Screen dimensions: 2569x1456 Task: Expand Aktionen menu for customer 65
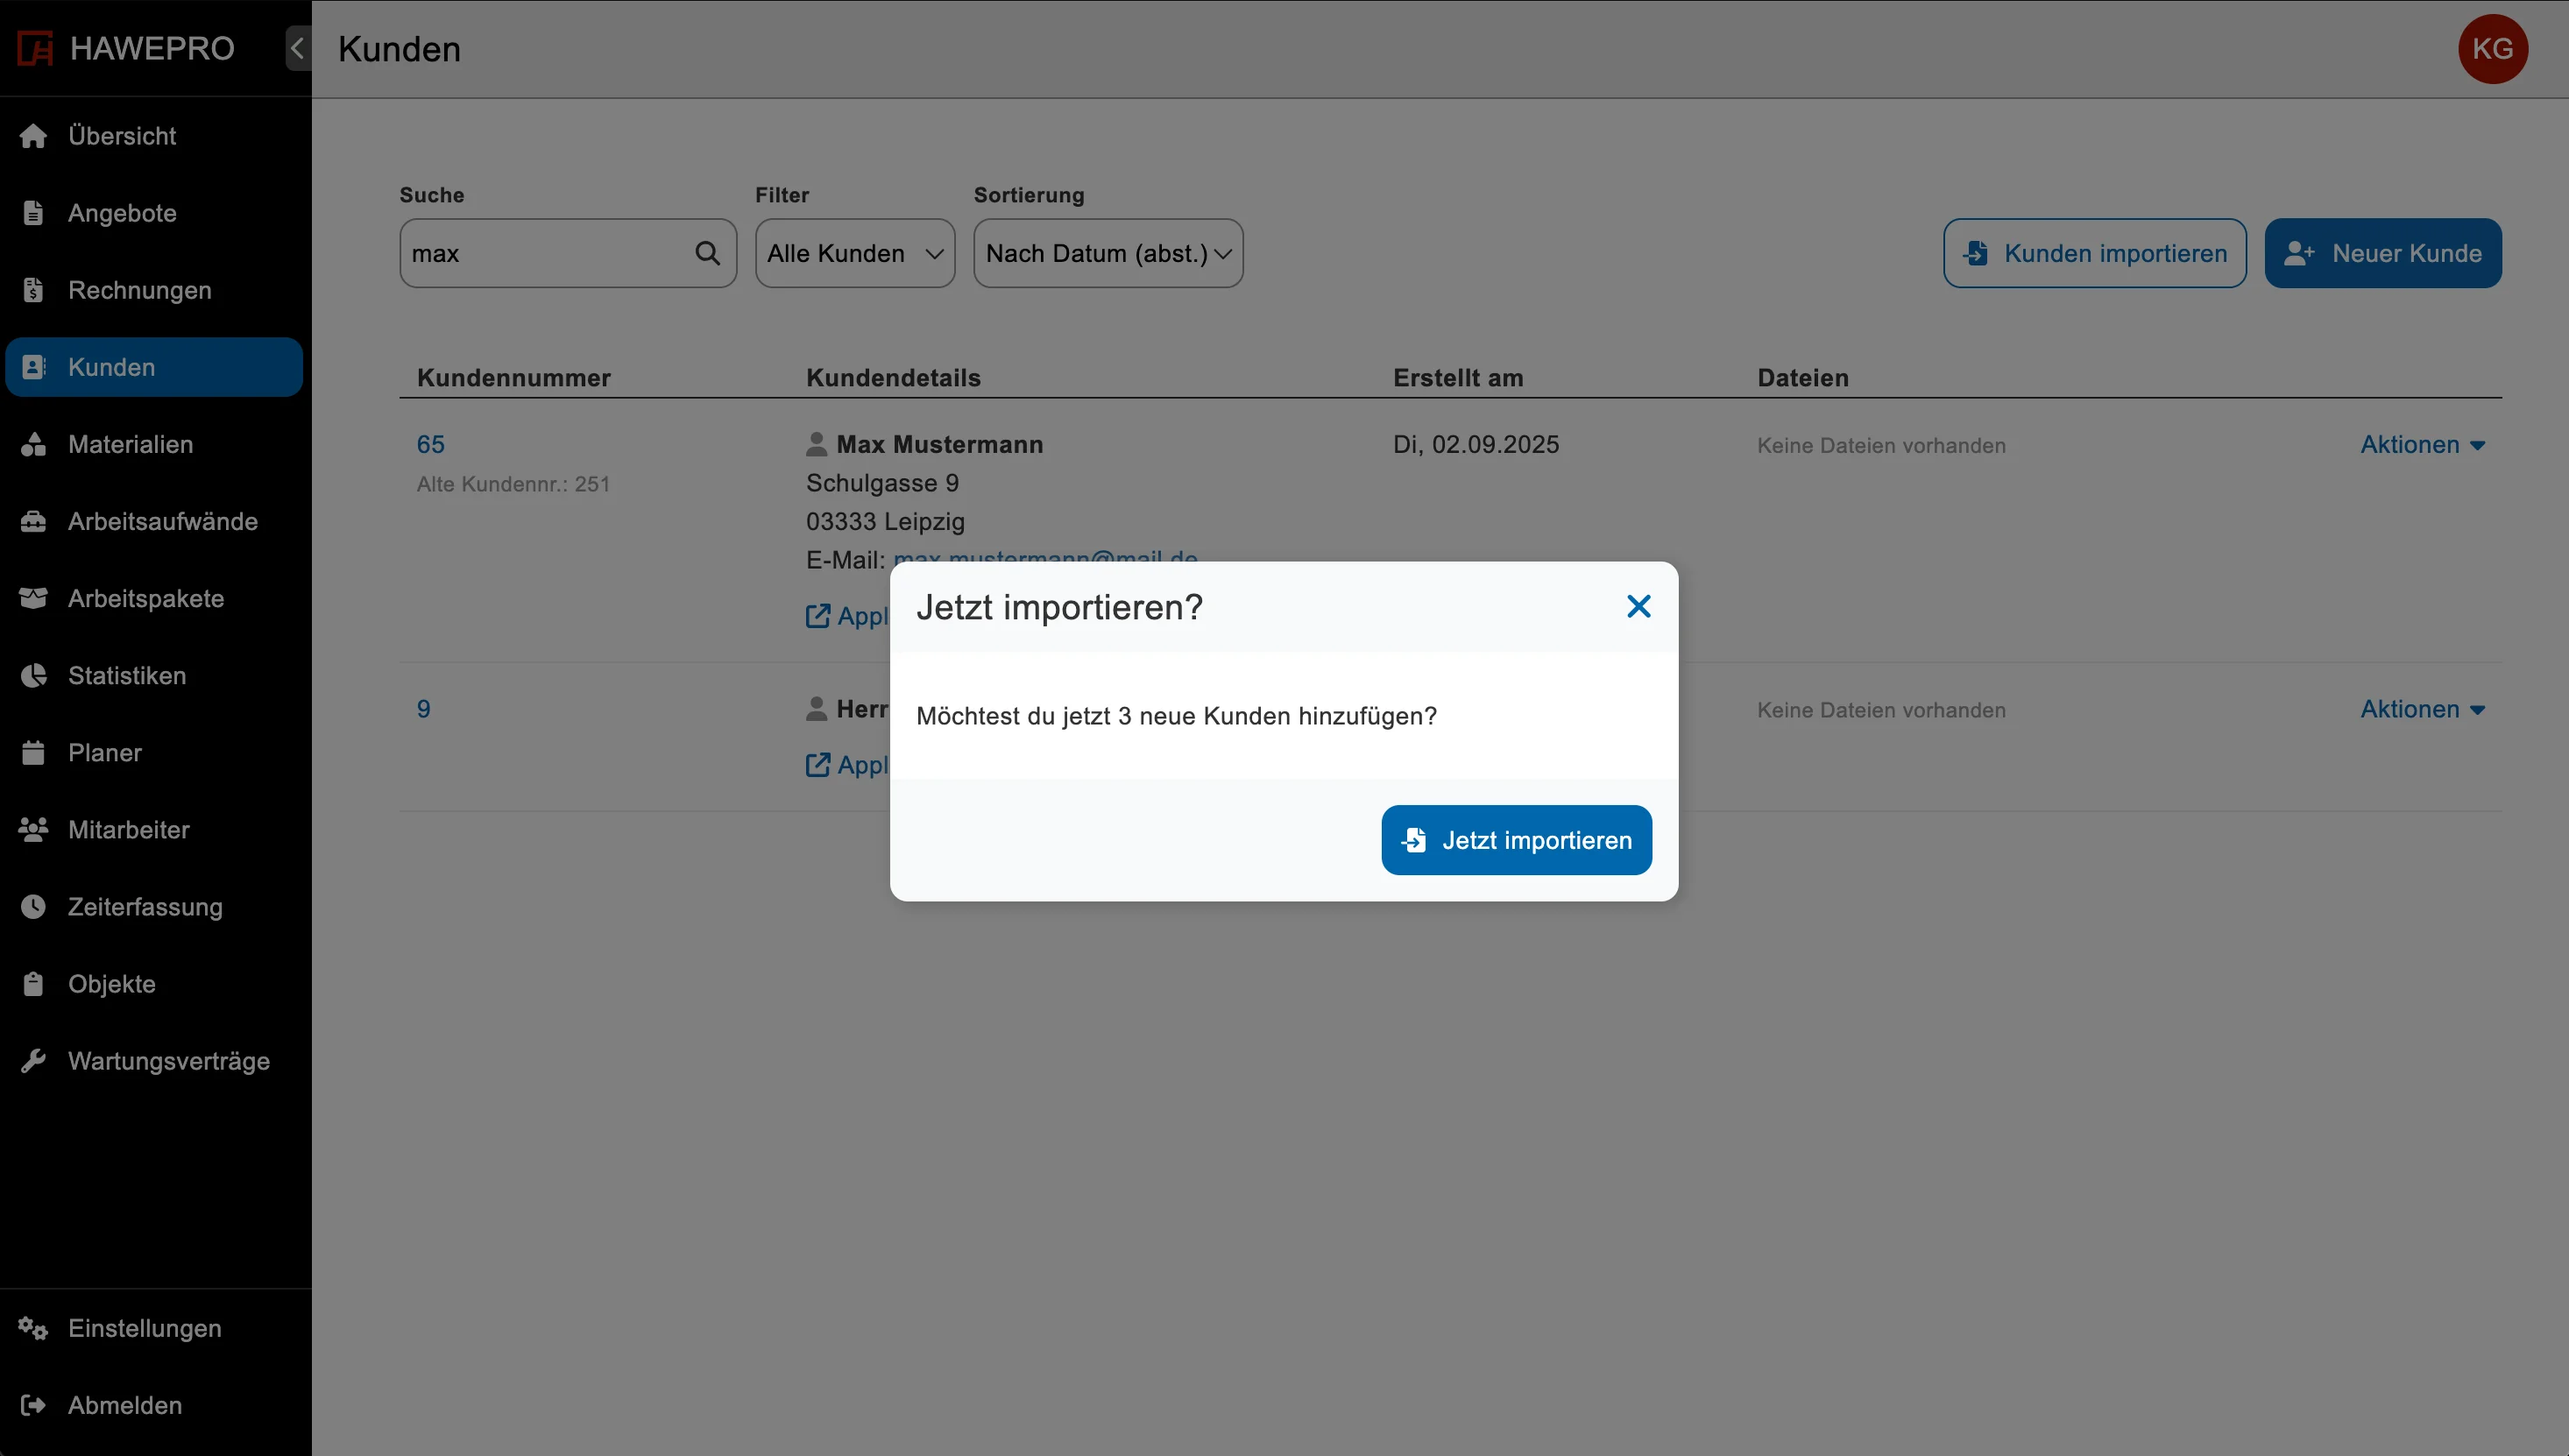point(2423,445)
